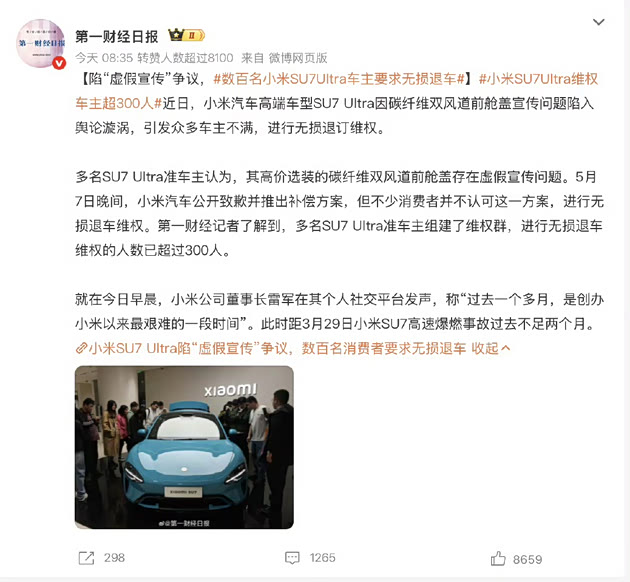Click the link chain icon before the article title
The image size is (630, 582).
pyautogui.click(x=82, y=348)
